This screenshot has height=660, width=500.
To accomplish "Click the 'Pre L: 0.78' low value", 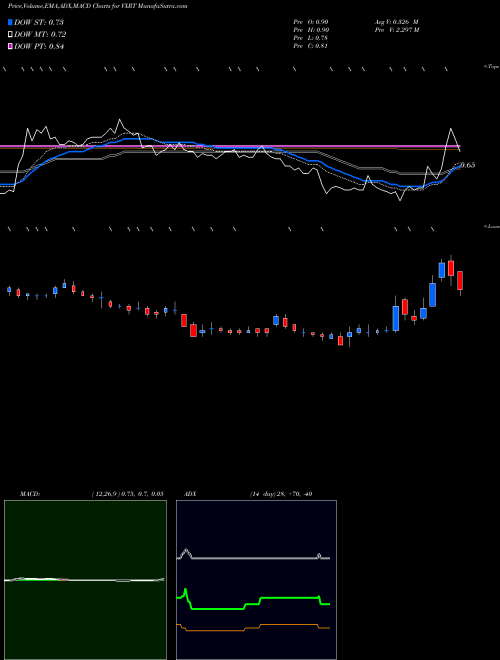I will (311, 38).
